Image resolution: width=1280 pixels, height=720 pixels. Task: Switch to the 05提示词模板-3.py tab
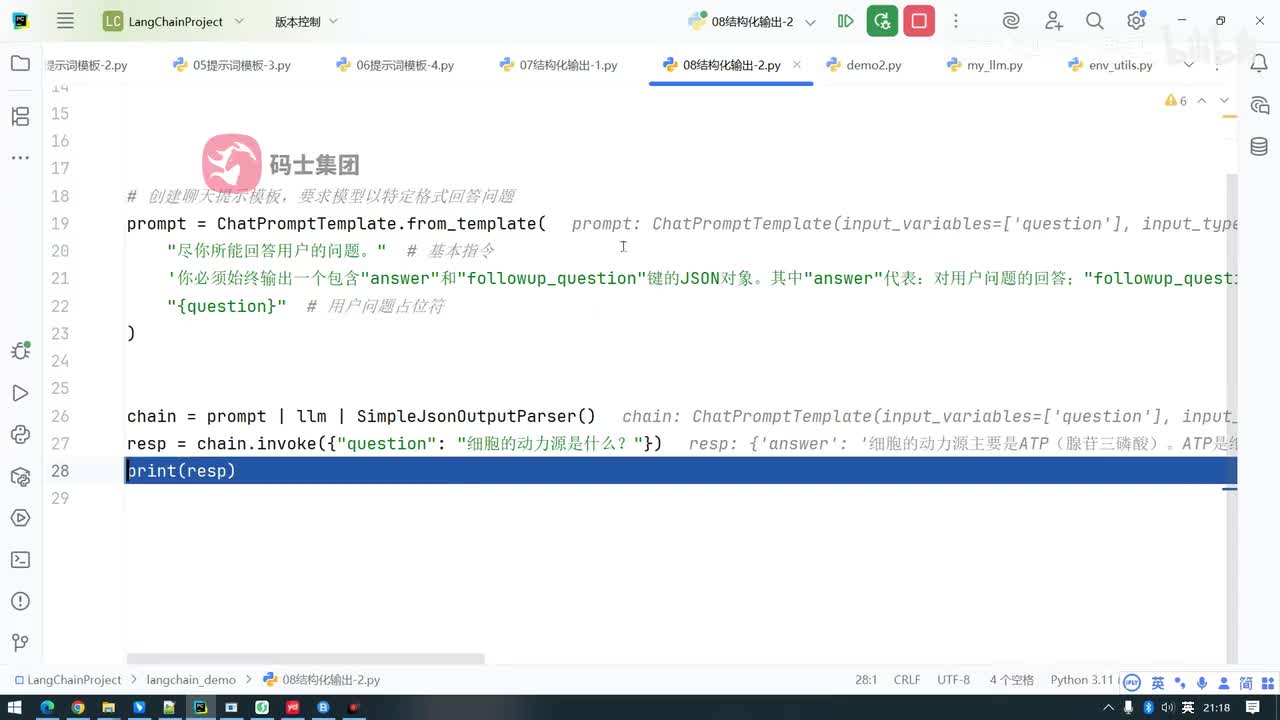click(x=232, y=65)
